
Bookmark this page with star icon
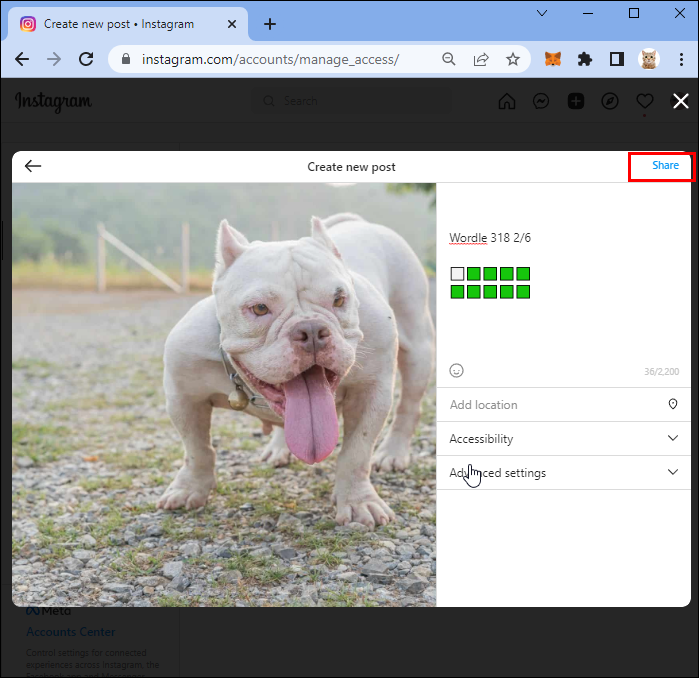513,59
